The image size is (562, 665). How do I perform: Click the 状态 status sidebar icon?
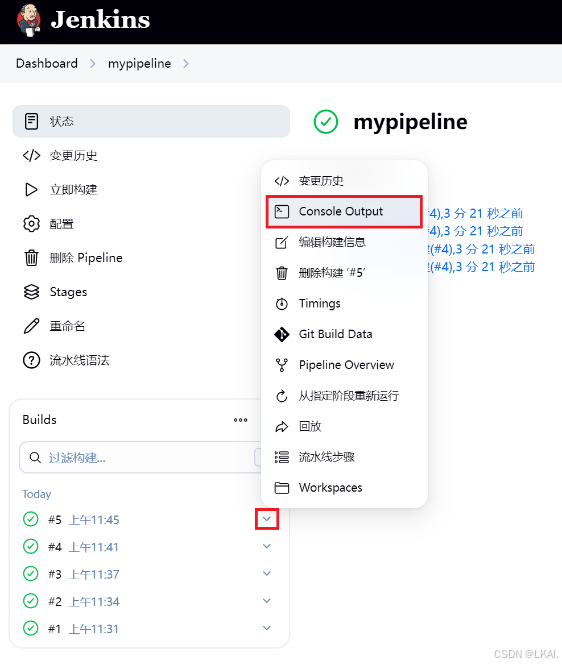[x=31, y=121]
